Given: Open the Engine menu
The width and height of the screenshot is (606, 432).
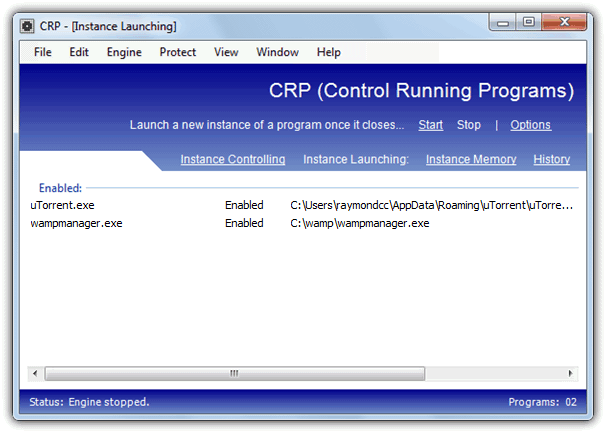Looking at the screenshot, I should tap(124, 52).
